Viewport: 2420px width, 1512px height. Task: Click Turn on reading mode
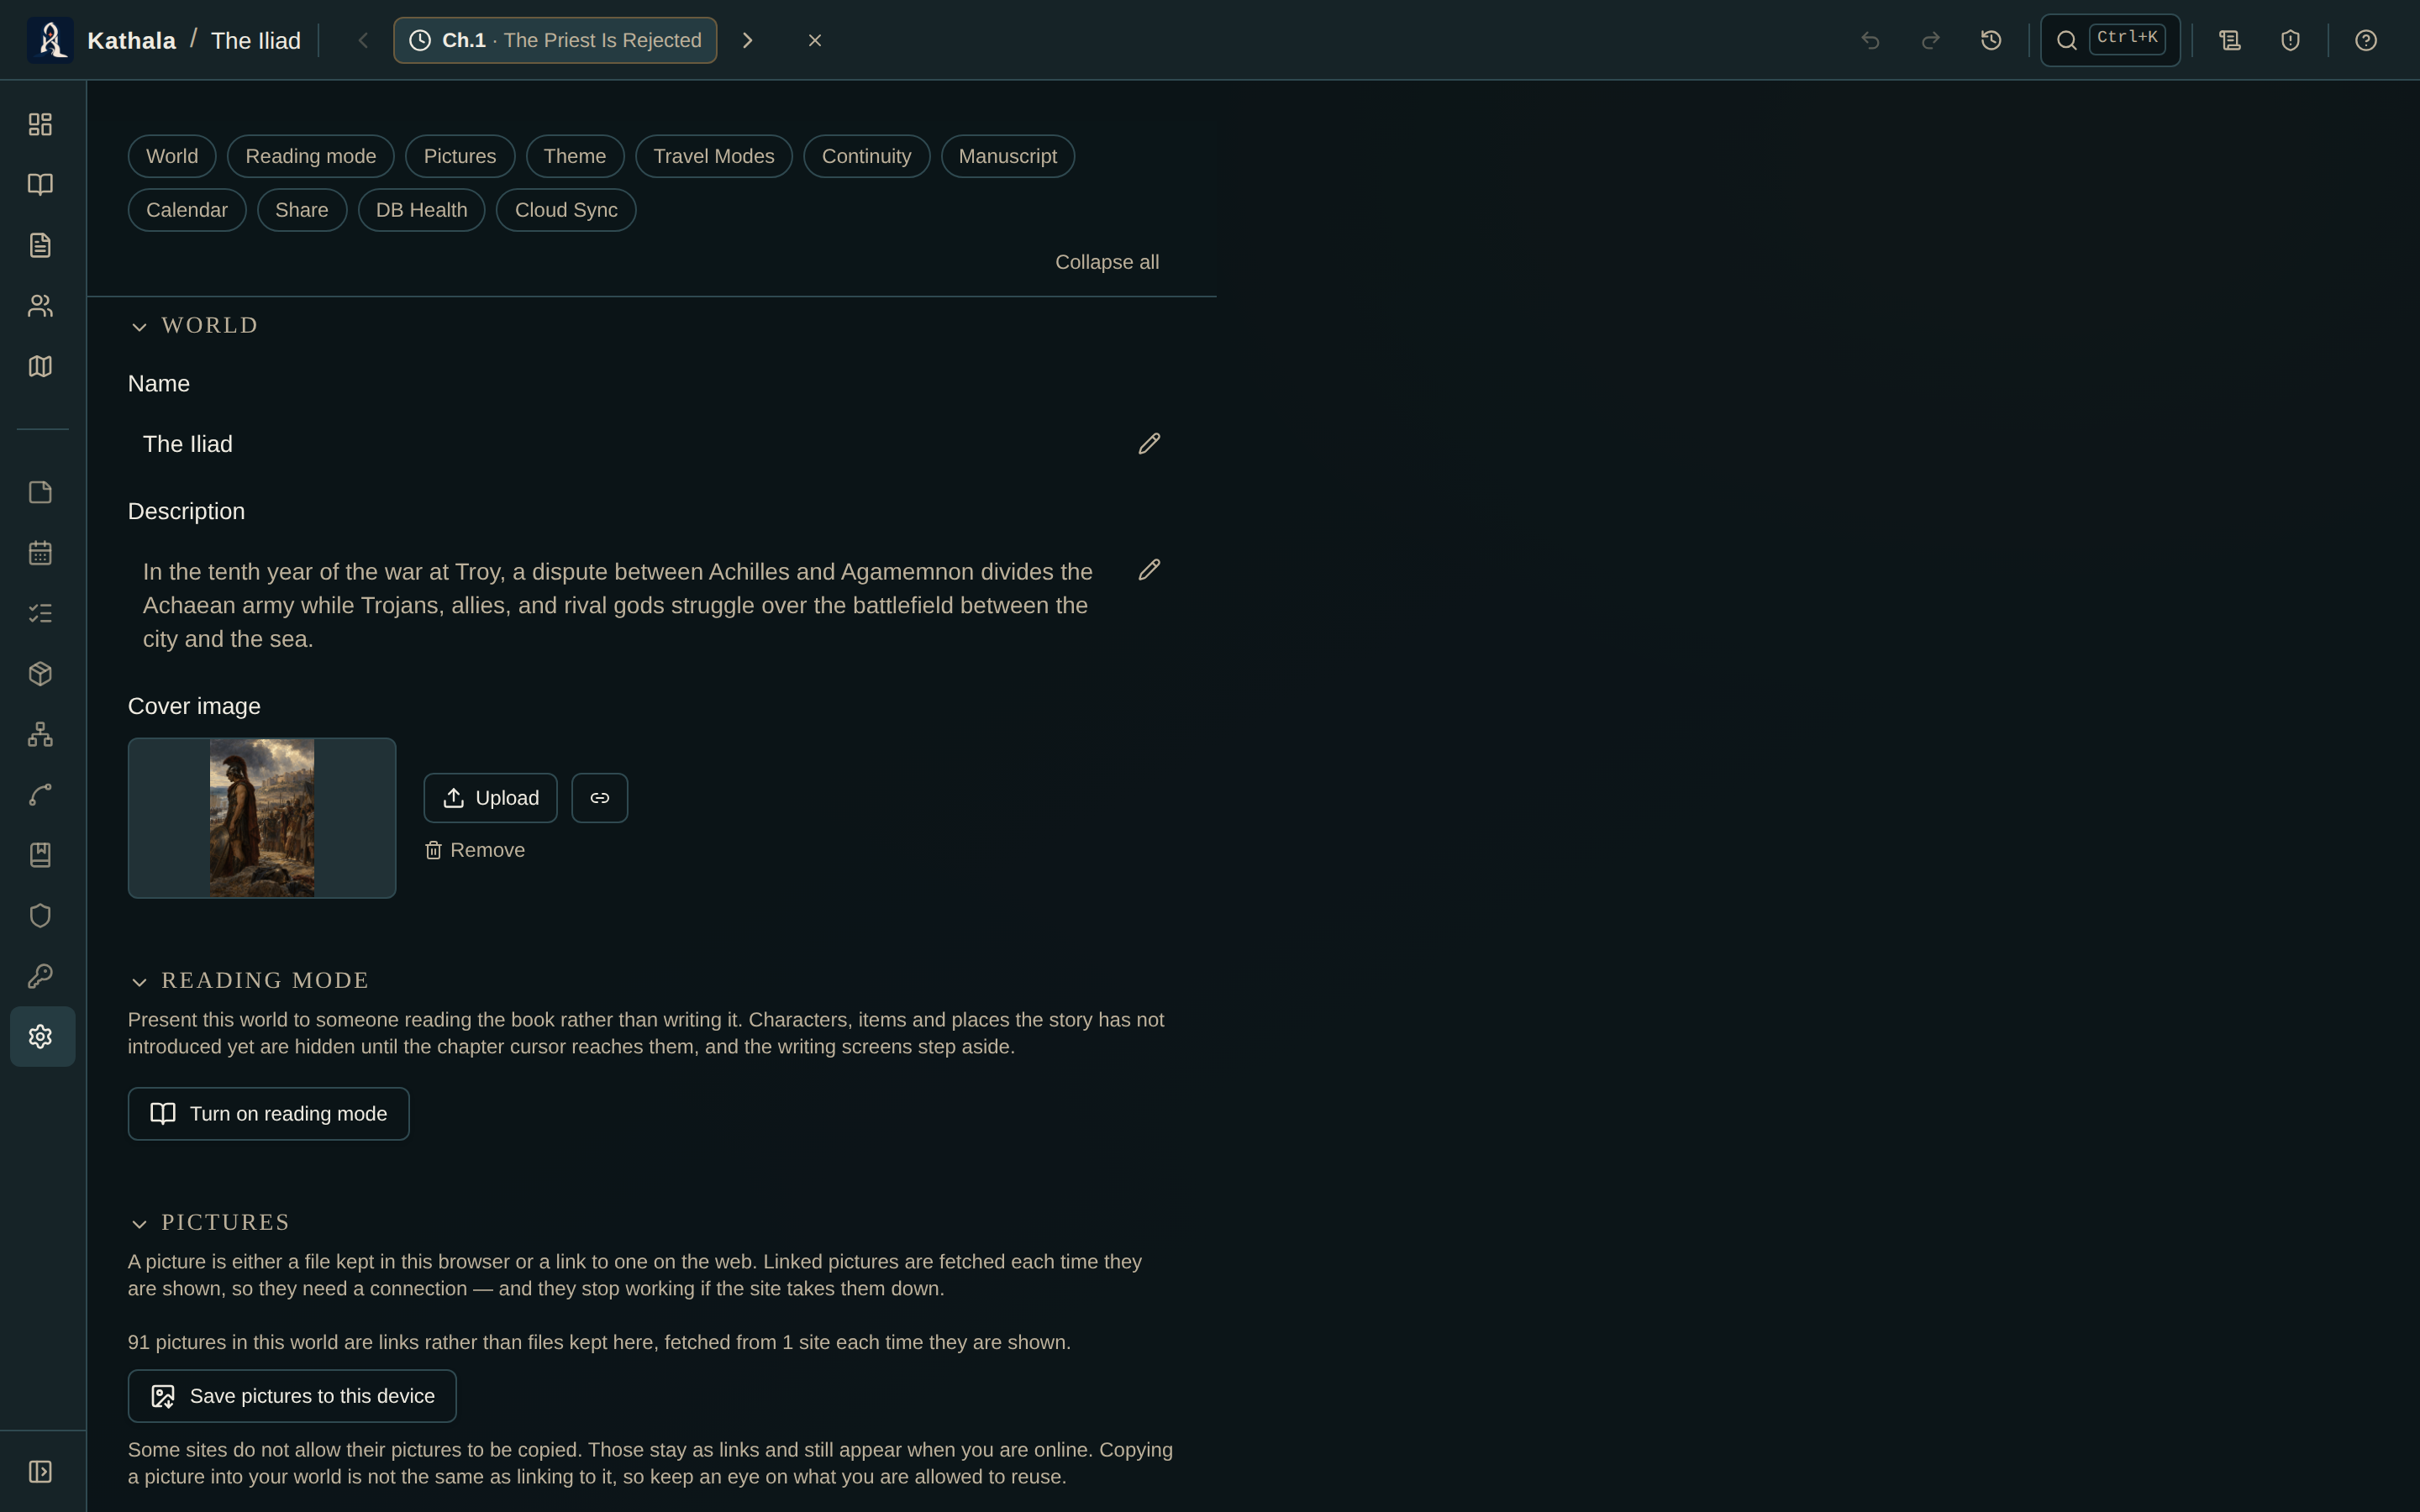tap(268, 1114)
